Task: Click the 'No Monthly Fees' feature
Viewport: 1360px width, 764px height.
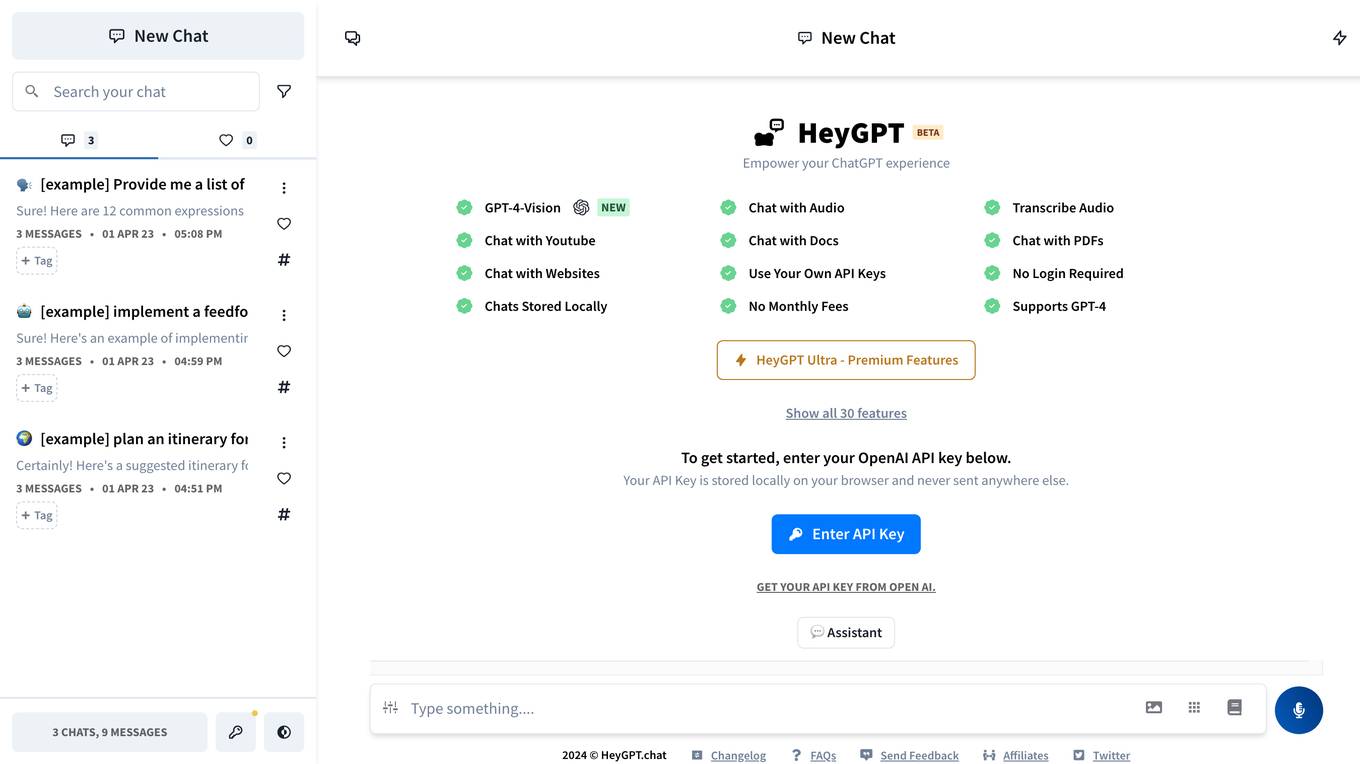Action: point(798,307)
